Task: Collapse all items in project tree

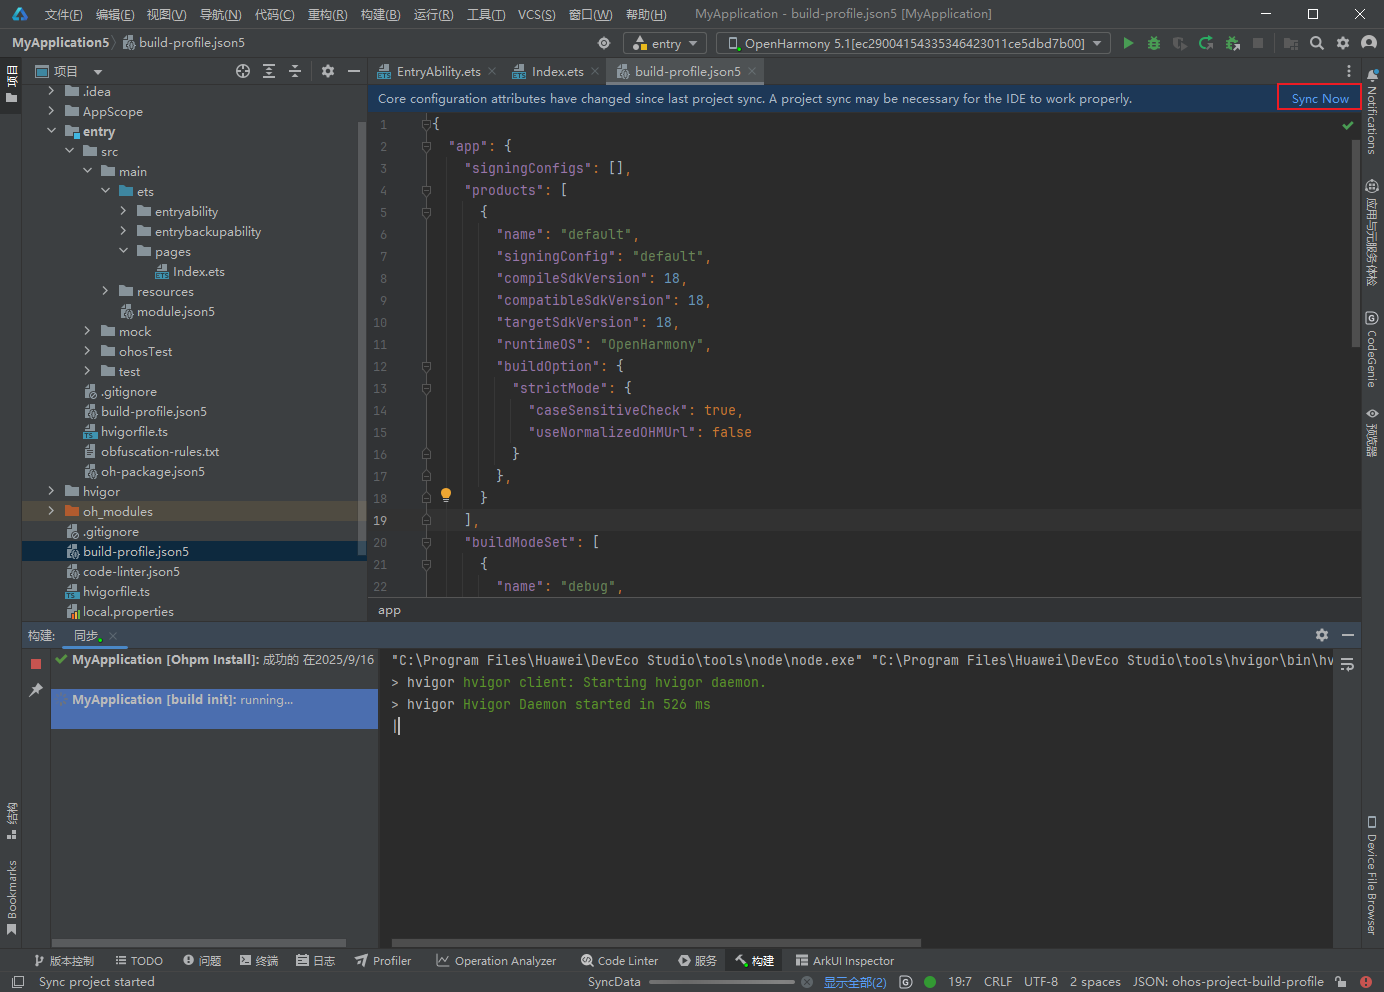Action: click(x=295, y=71)
